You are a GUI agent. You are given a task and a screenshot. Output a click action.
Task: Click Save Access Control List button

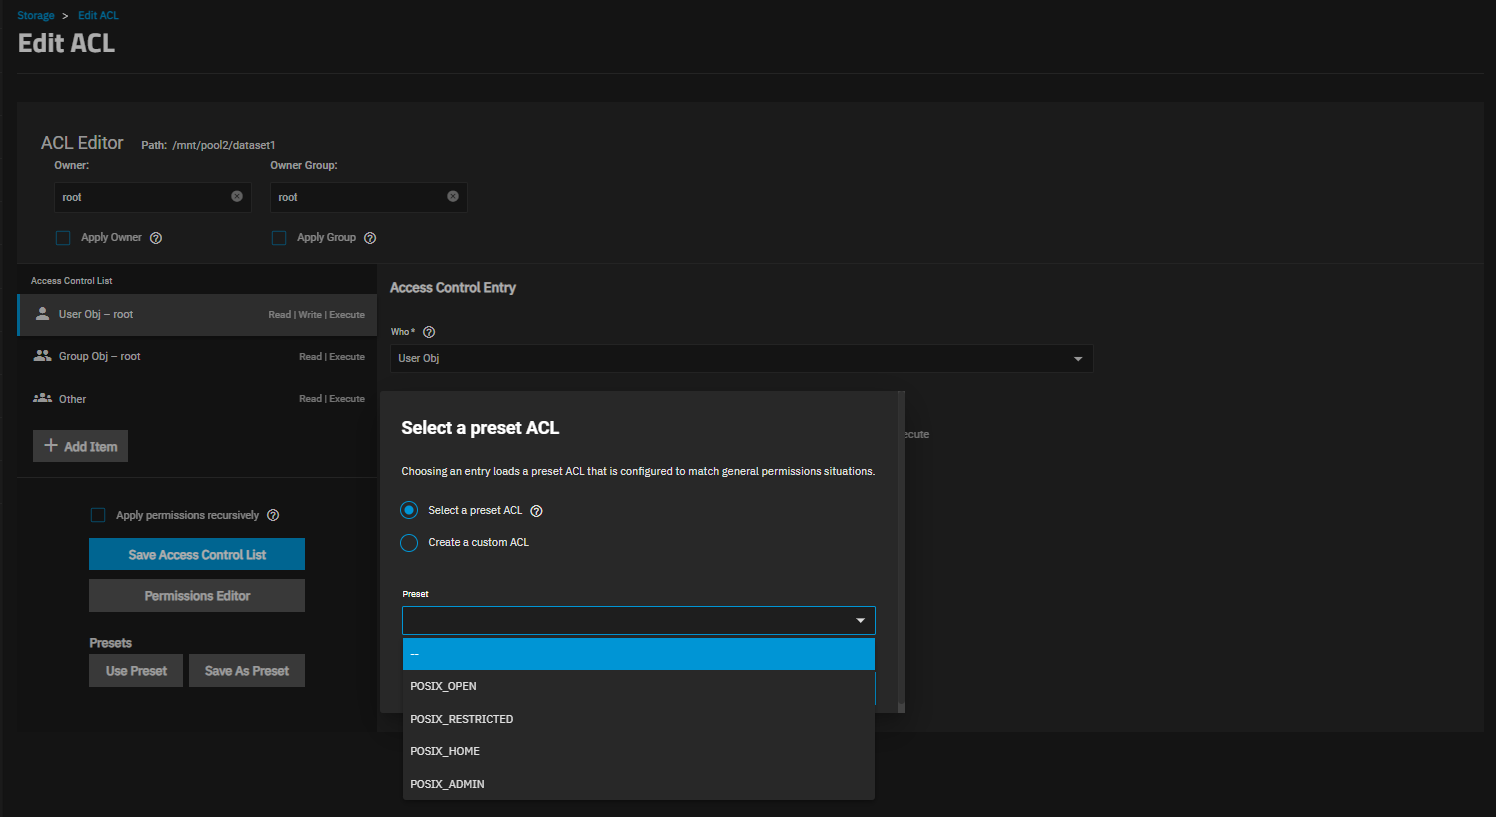(x=197, y=554)
